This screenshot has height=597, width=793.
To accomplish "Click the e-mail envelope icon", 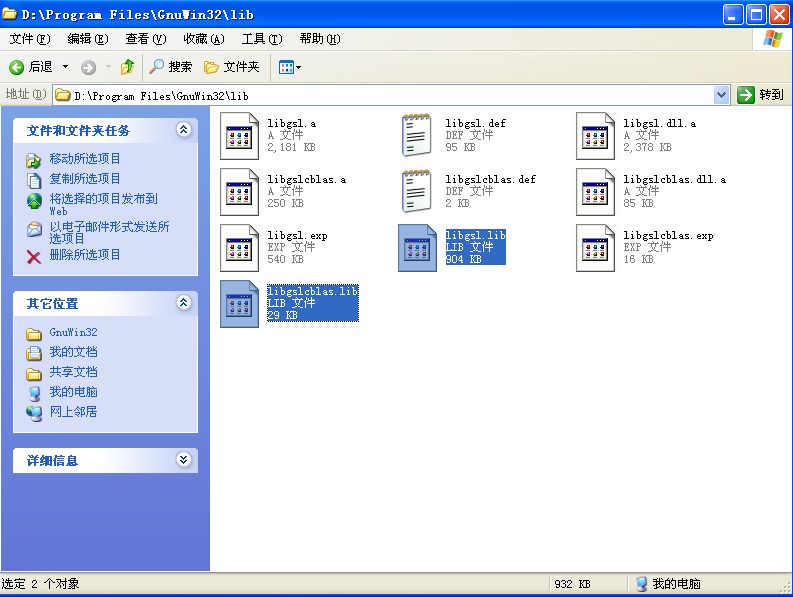I will tap(34, 229).
